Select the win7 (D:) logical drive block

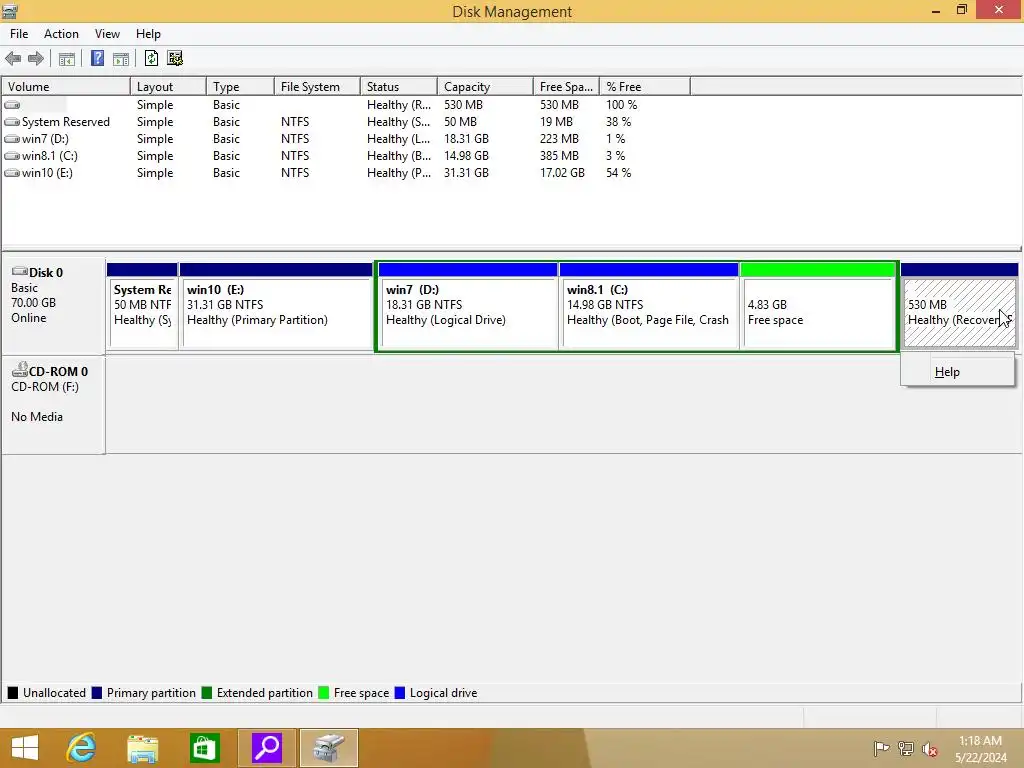[x=468, y=306]
